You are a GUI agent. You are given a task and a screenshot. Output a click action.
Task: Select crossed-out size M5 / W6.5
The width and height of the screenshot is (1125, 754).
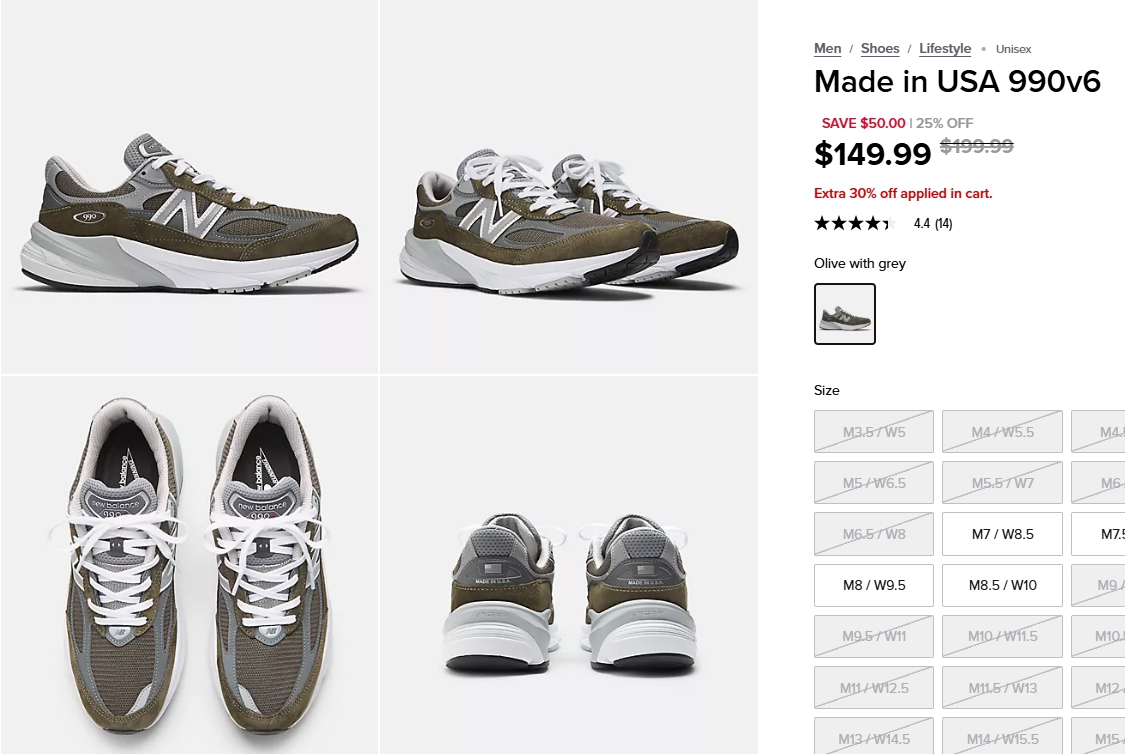[x=874, y=483]
